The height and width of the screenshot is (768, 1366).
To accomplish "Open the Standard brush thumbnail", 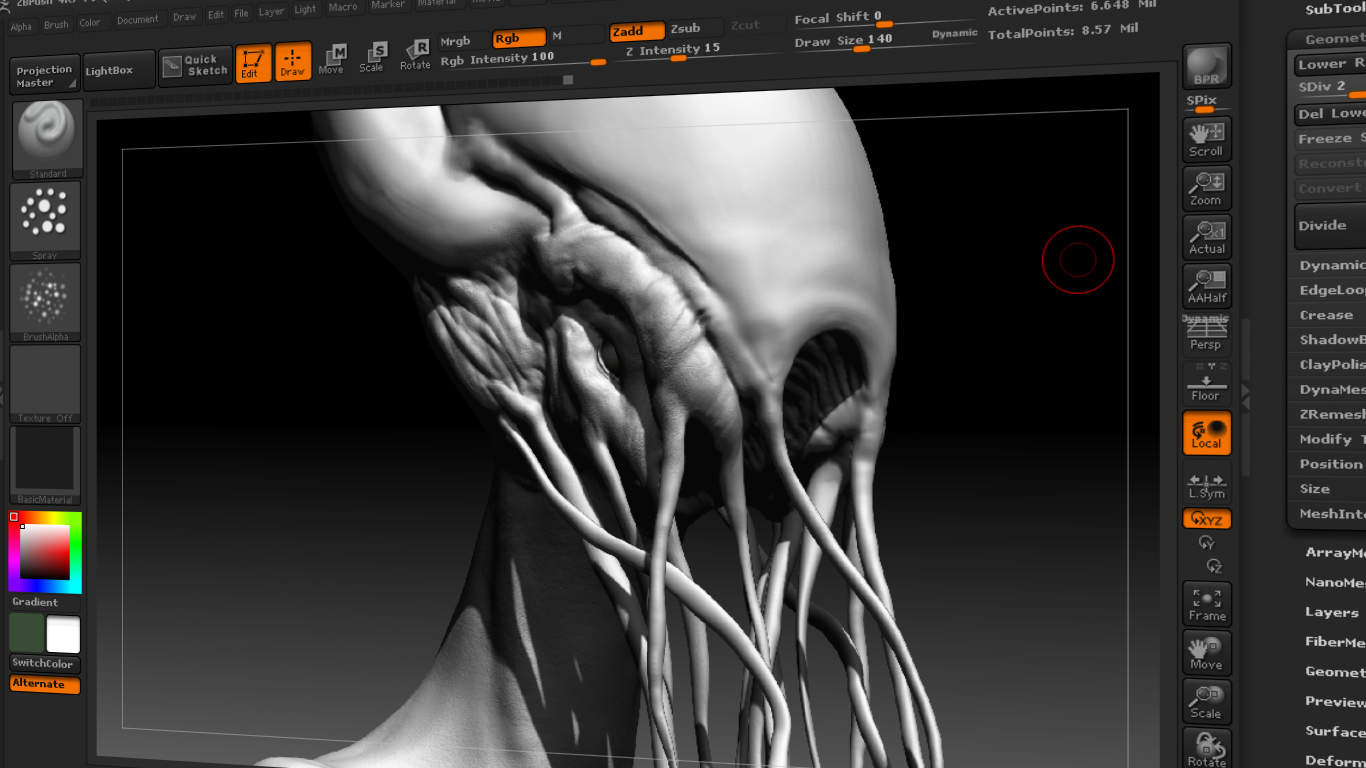I will click(46, 140).
